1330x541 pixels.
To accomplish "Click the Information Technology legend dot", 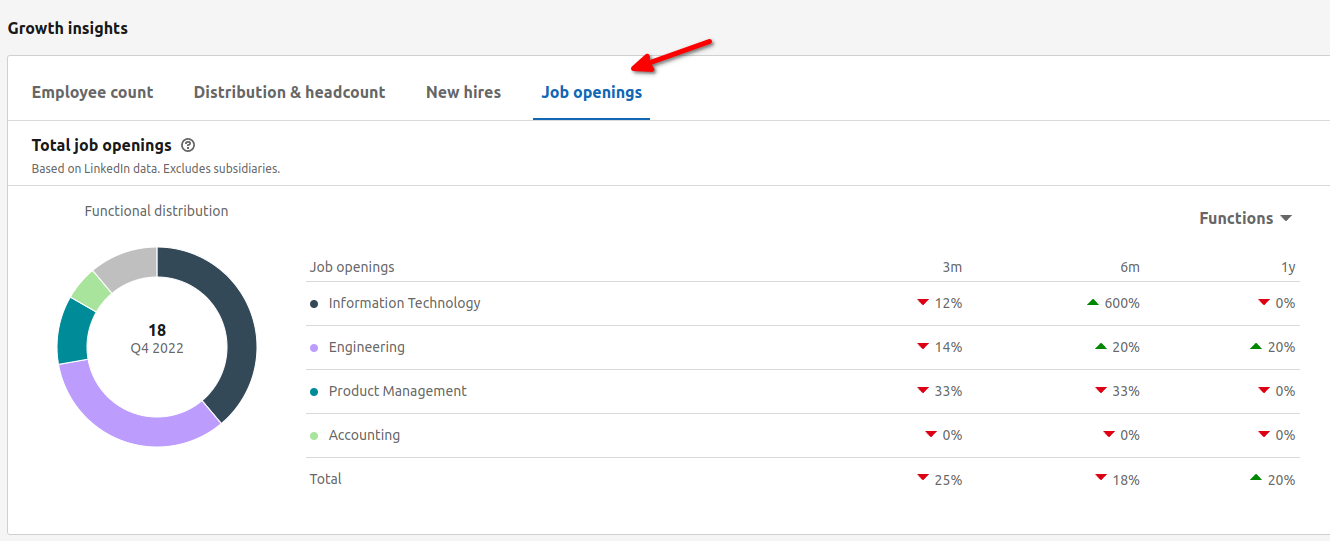I will point(314,303).
